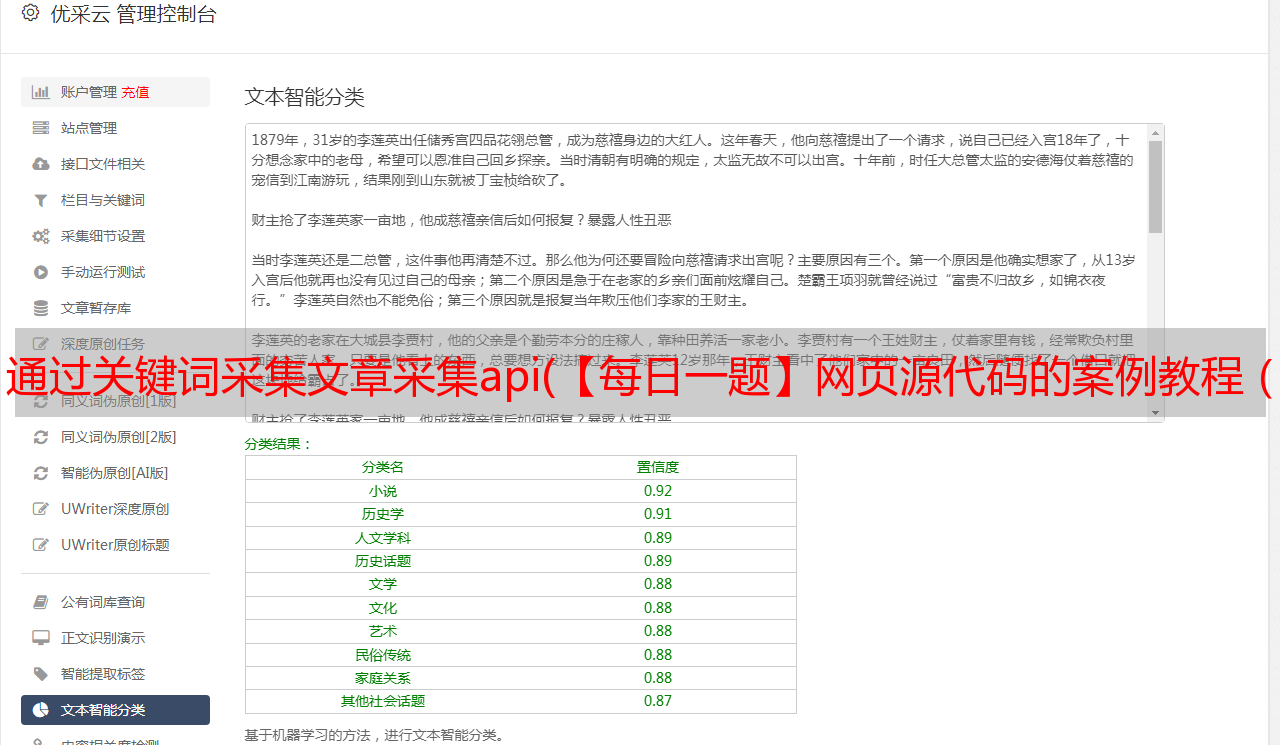The height and width of the screenshot is (745, 1280).
Task: Select the 艺术 category cell
Action: click(x=383, y=631)
